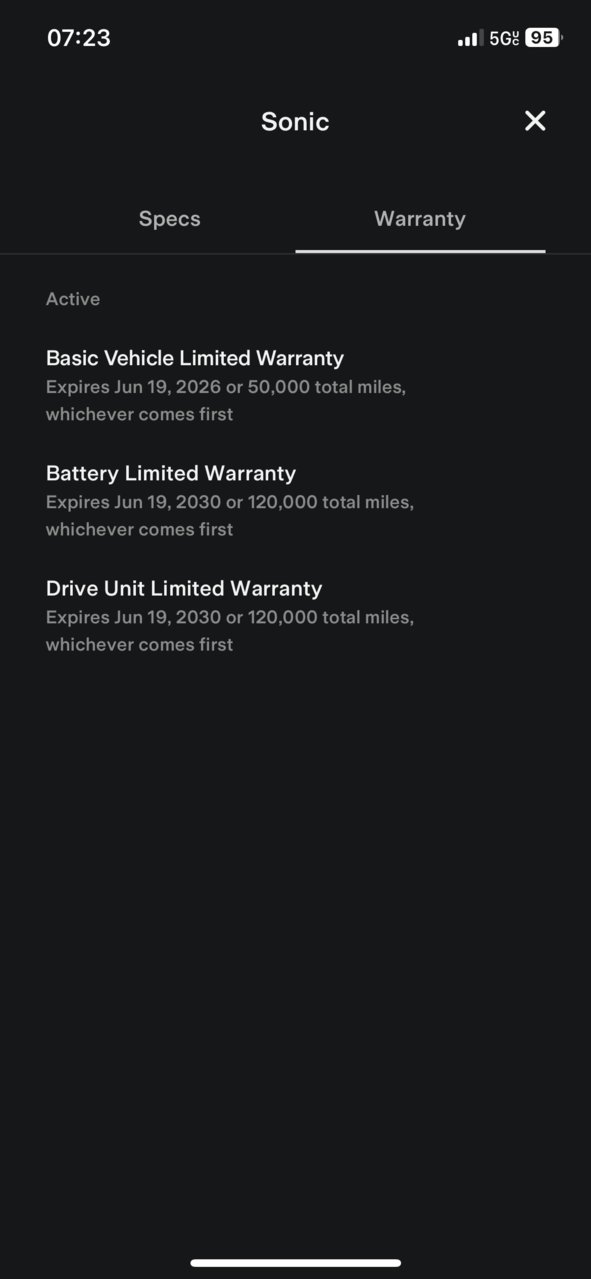Switch to the Specs tab

[170, 219]
